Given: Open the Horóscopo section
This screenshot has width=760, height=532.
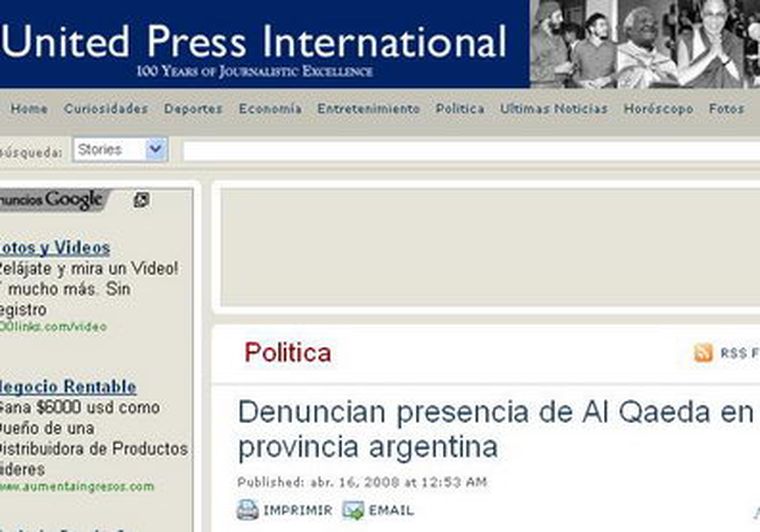Looking at the screenshot, I should [x=658, y=109].
